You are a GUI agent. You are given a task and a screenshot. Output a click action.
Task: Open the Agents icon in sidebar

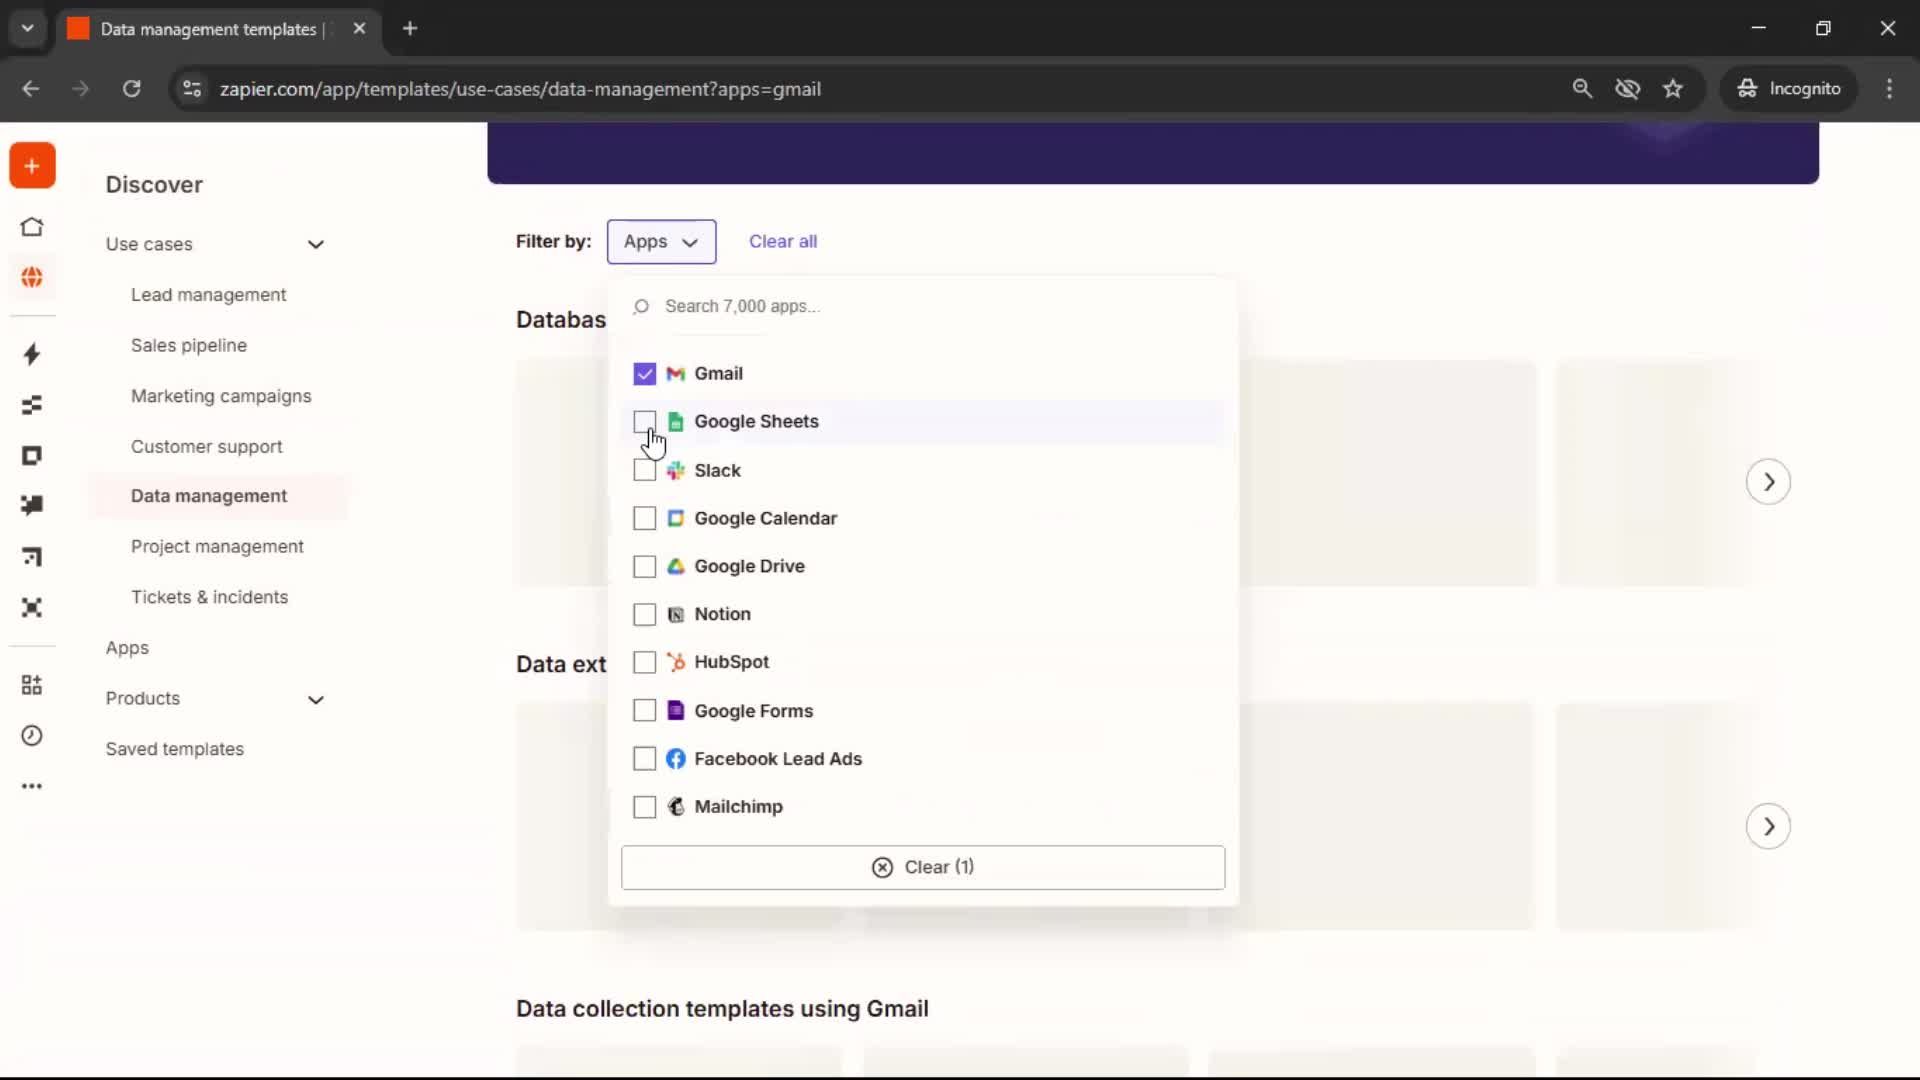(32, 608)
